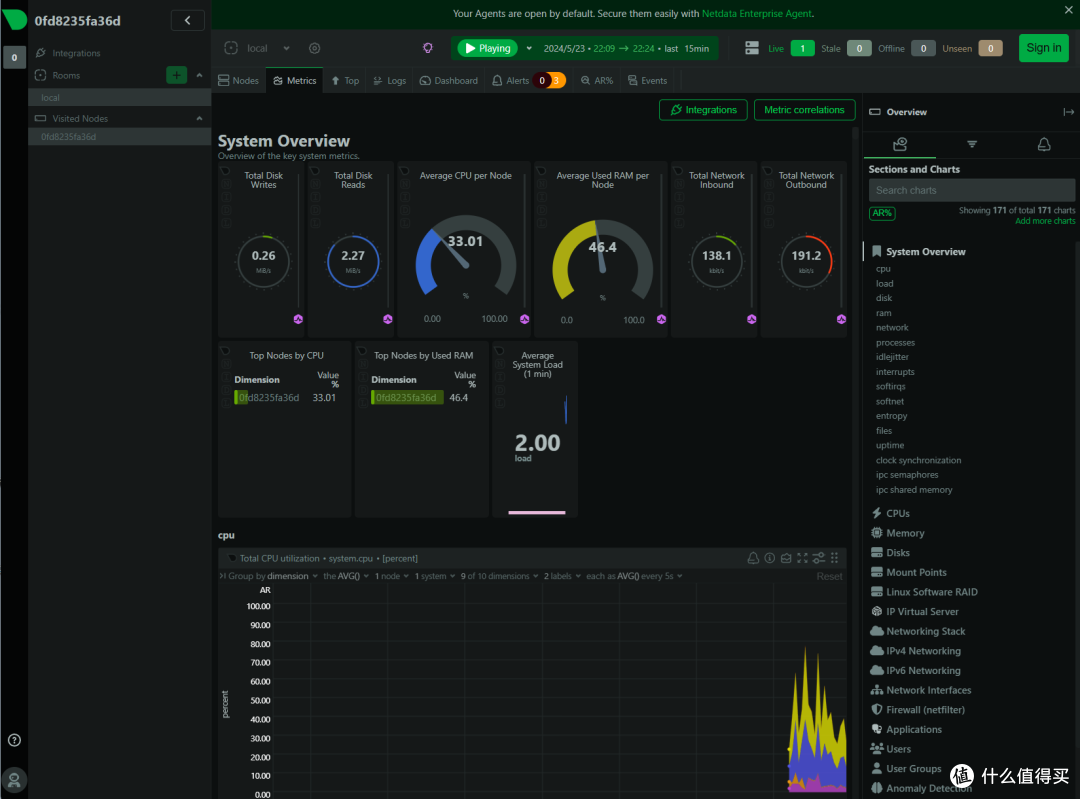Expand the '9 of 10 dimensions' dropdown
The width and height of the screenshot is (1080, 799).
click(496, 576)
